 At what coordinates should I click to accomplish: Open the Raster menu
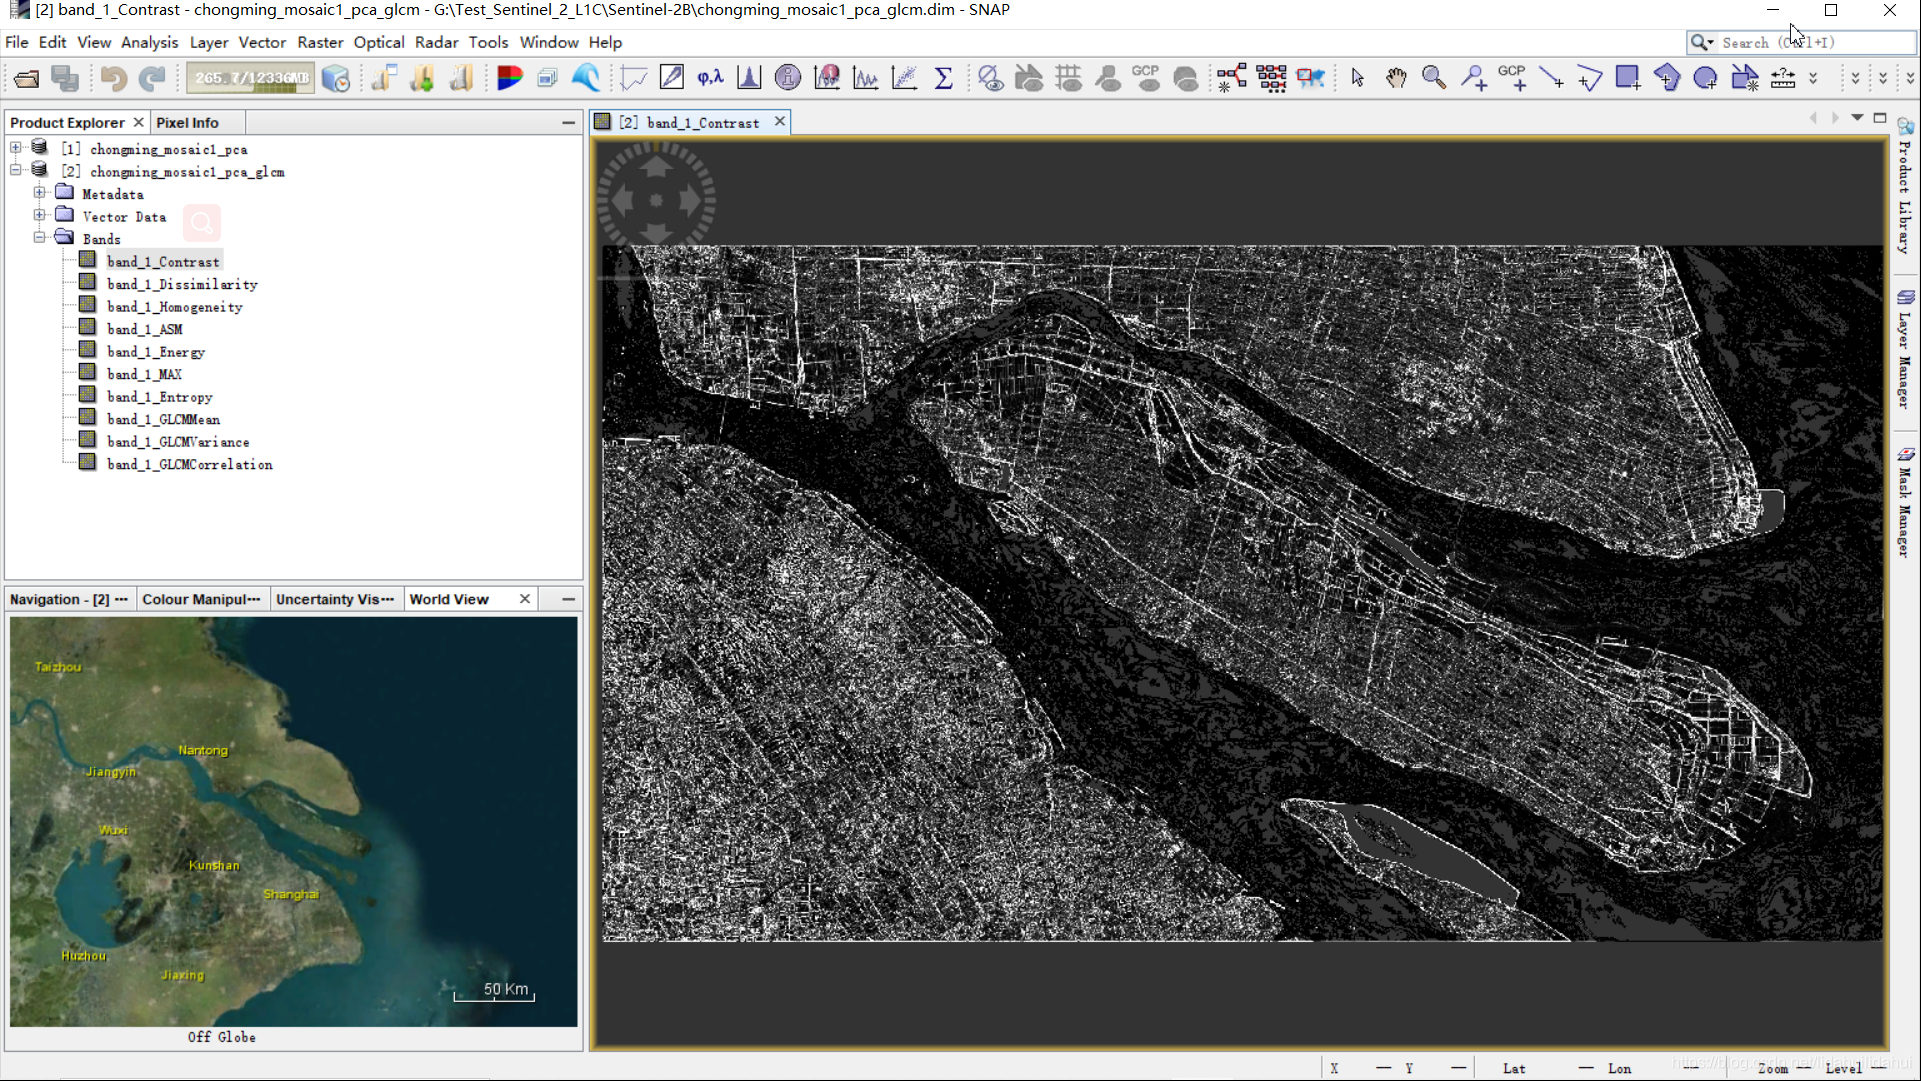point(321,42)
